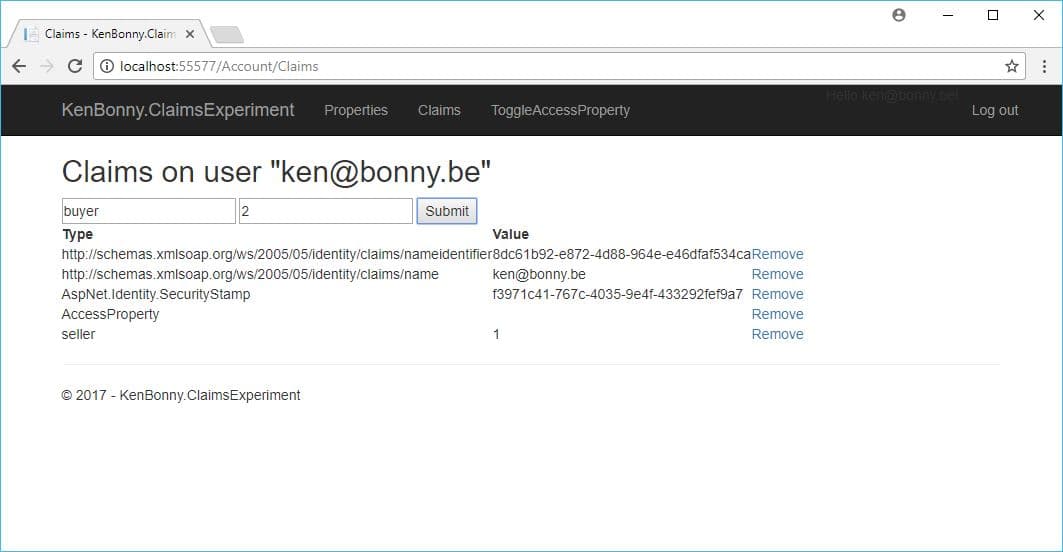Click KenBonny.ClaimsExperiment brand link

click(x=178, y=110)
